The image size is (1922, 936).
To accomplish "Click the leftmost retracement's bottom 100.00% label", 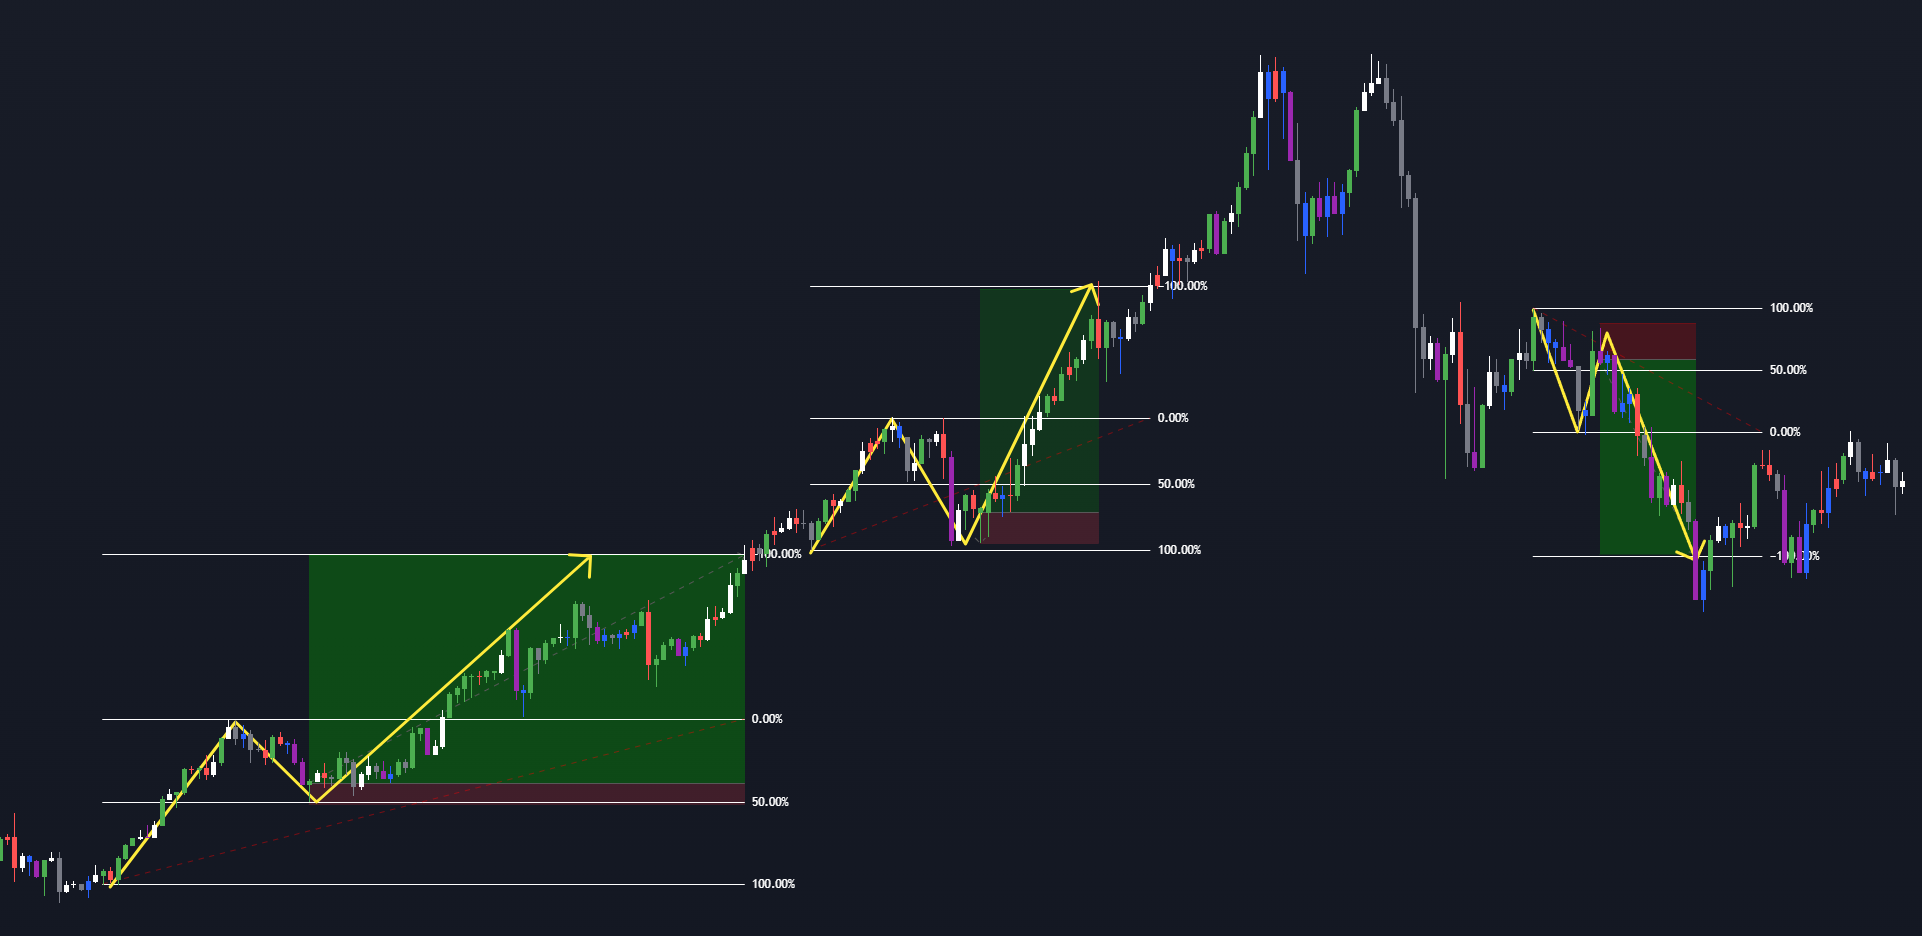I will [x=773, y=884].
